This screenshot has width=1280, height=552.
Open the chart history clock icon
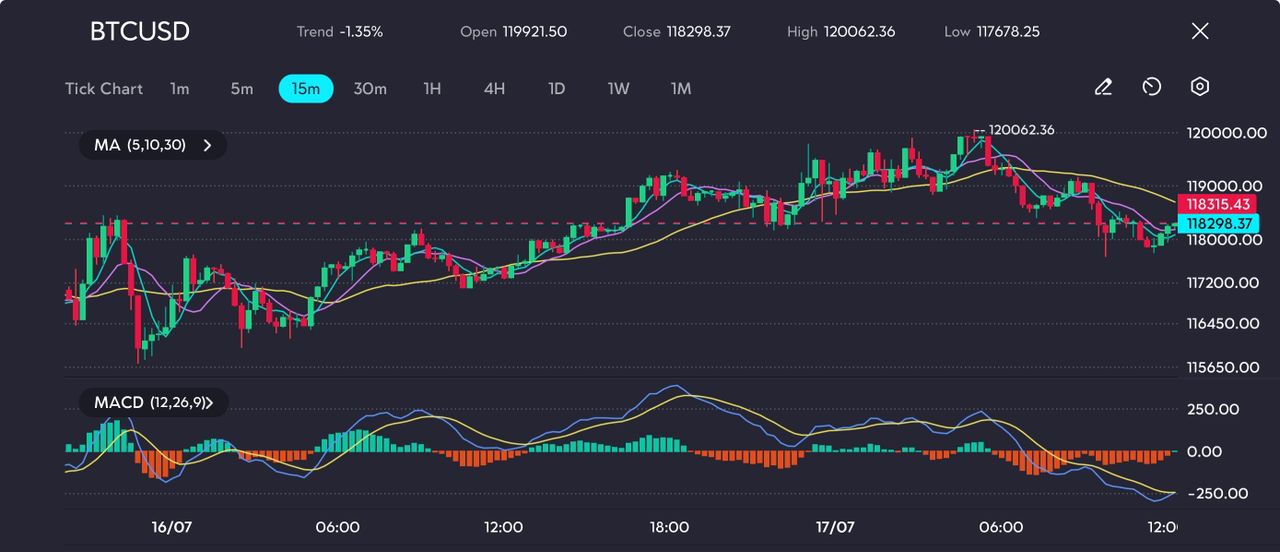pyautogui.click(x=1151, y=88)
